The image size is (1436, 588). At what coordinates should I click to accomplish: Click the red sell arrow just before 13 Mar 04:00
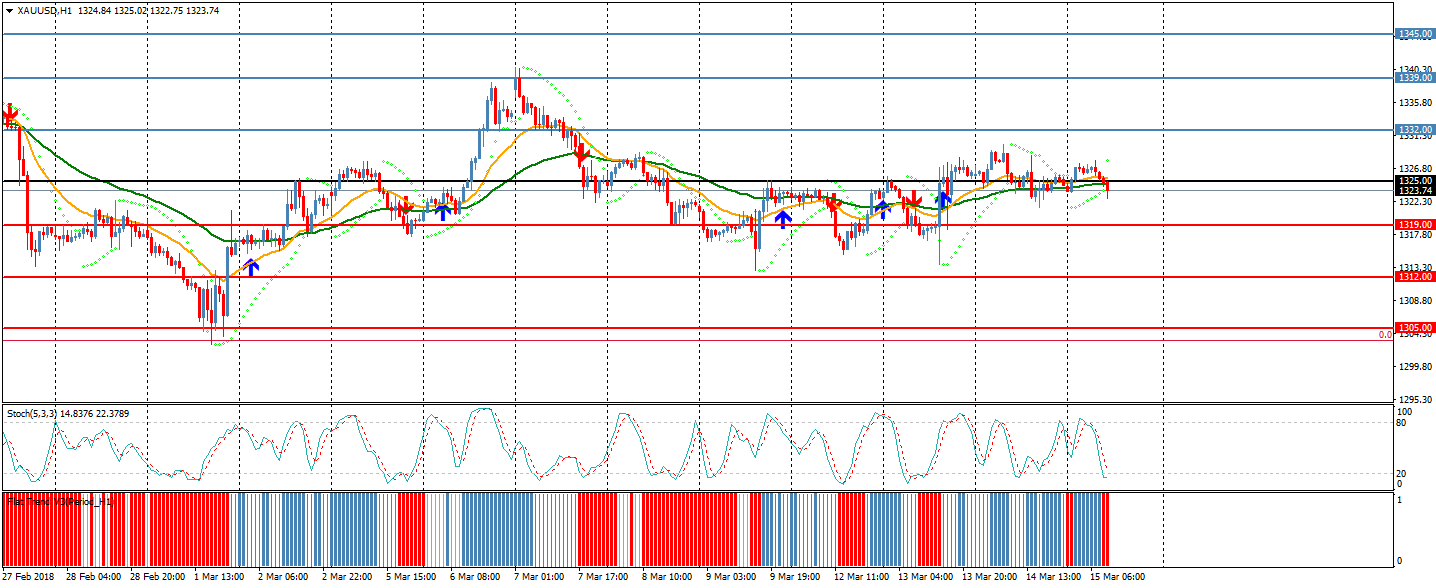[x=911, y=202]
